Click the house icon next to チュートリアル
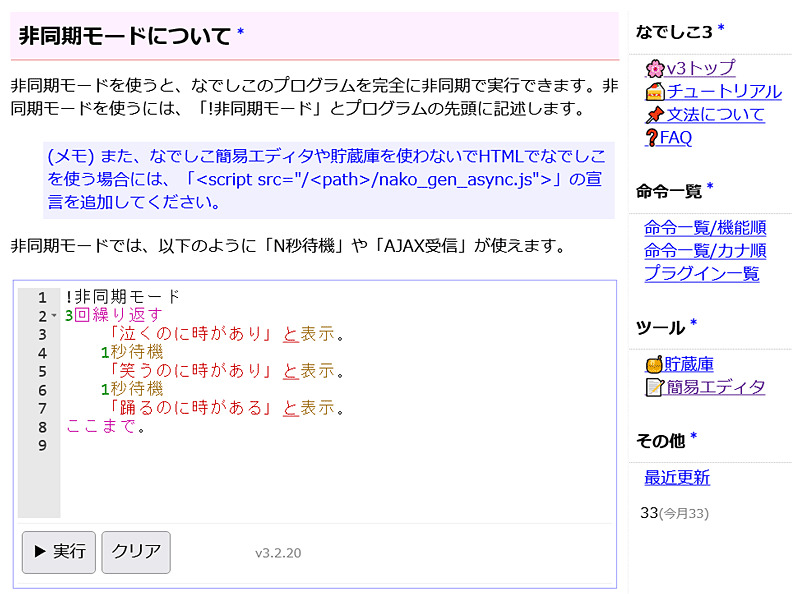Viewport: 800px width, 594px height. coord(655,89)
